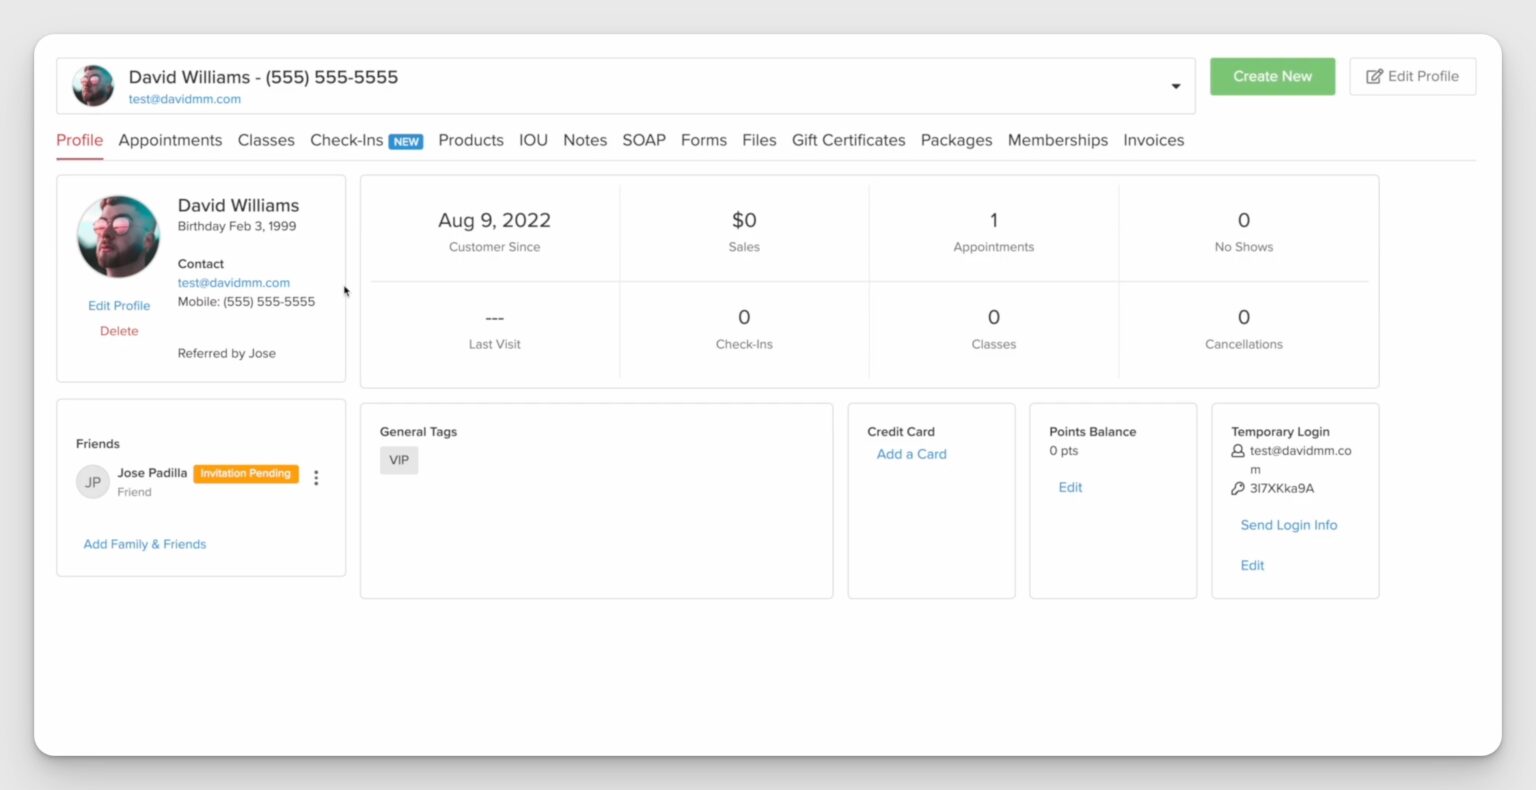Select the Memberships tab
This screenshot has width=1536, height=790.
pyautogui.click(x=1057, y=140)
